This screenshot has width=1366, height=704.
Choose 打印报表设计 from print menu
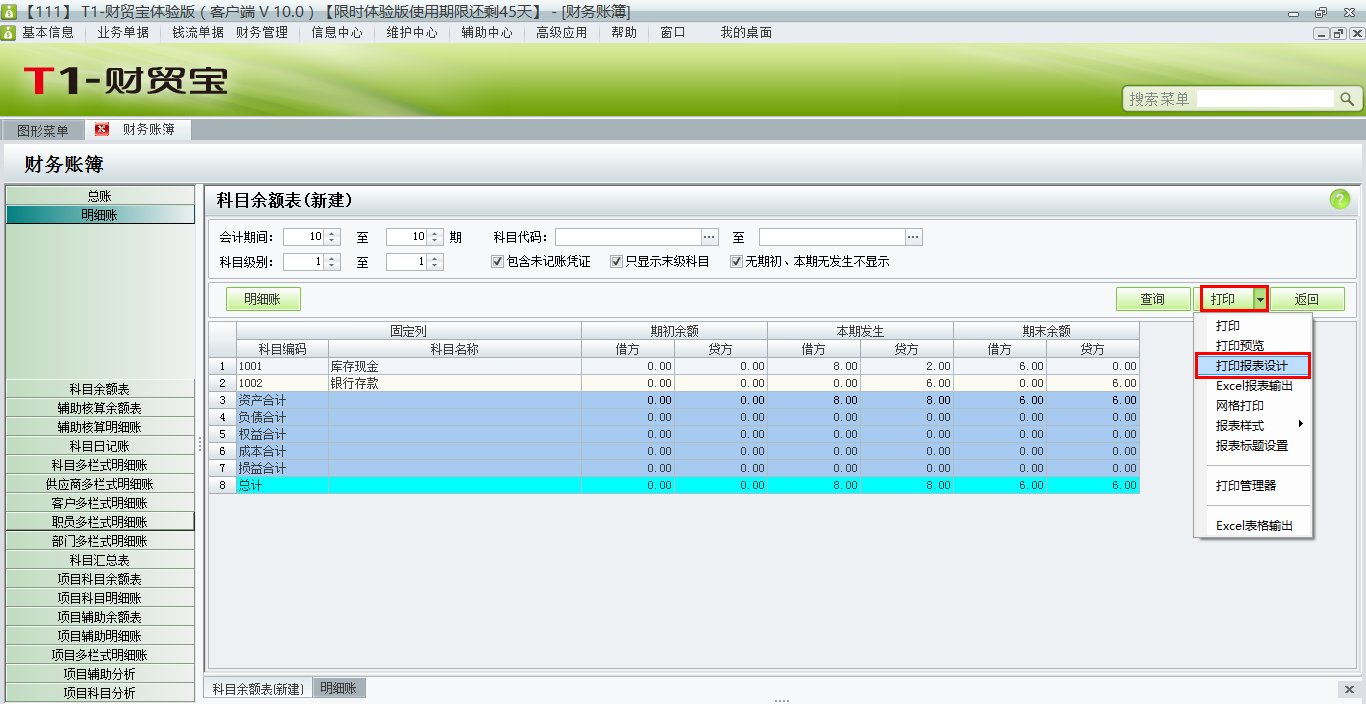[1253, 366]
